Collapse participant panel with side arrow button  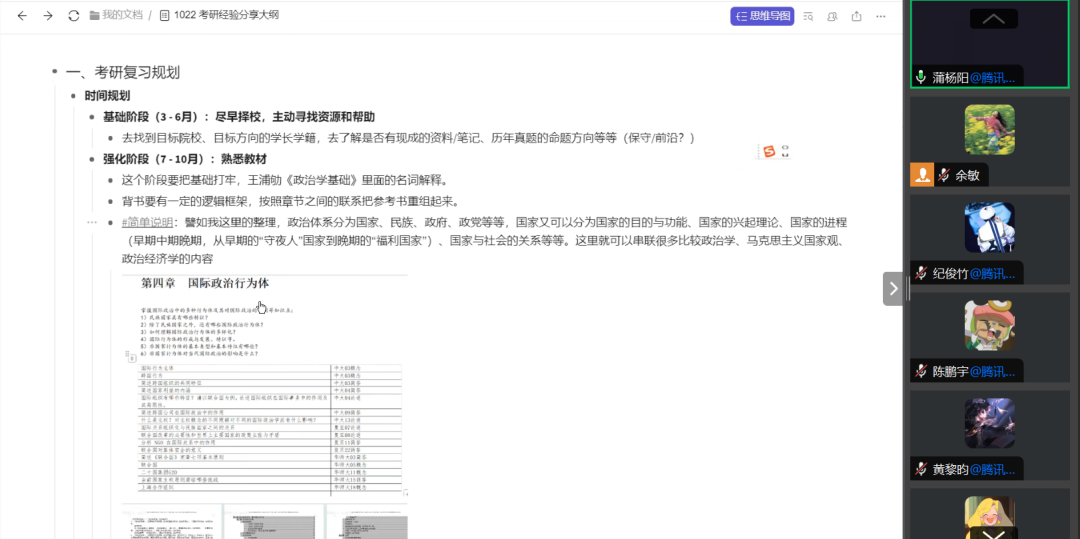pos(892,289)
